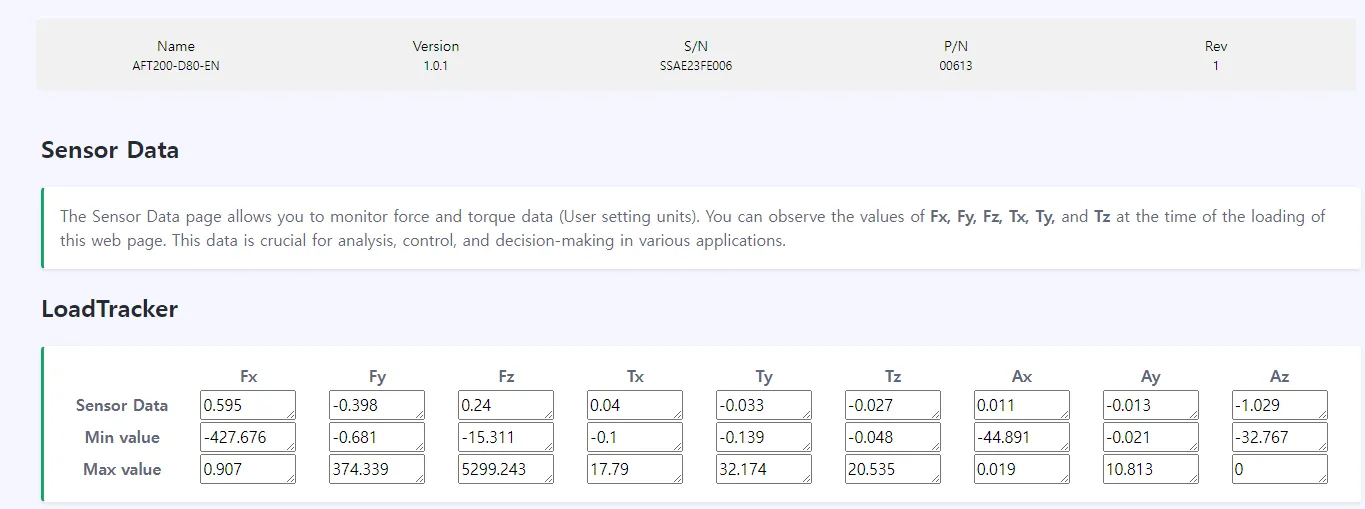1365x509 pixels.
Task: Select the Tz Sensor Data field
Action: tap(892, 405)
